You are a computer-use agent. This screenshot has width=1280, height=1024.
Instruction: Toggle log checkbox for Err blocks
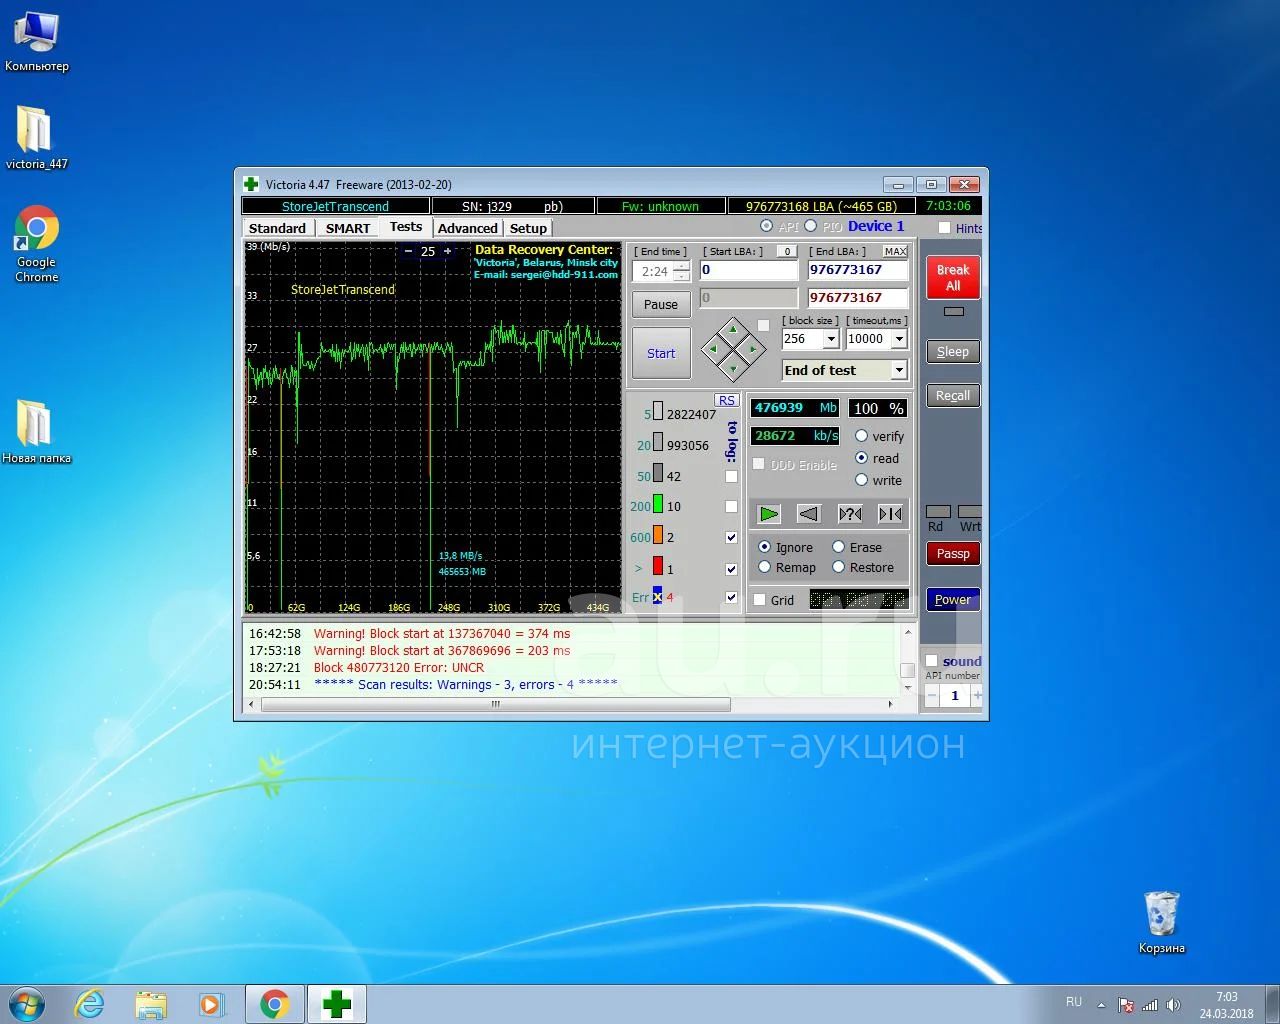point(731,597)
